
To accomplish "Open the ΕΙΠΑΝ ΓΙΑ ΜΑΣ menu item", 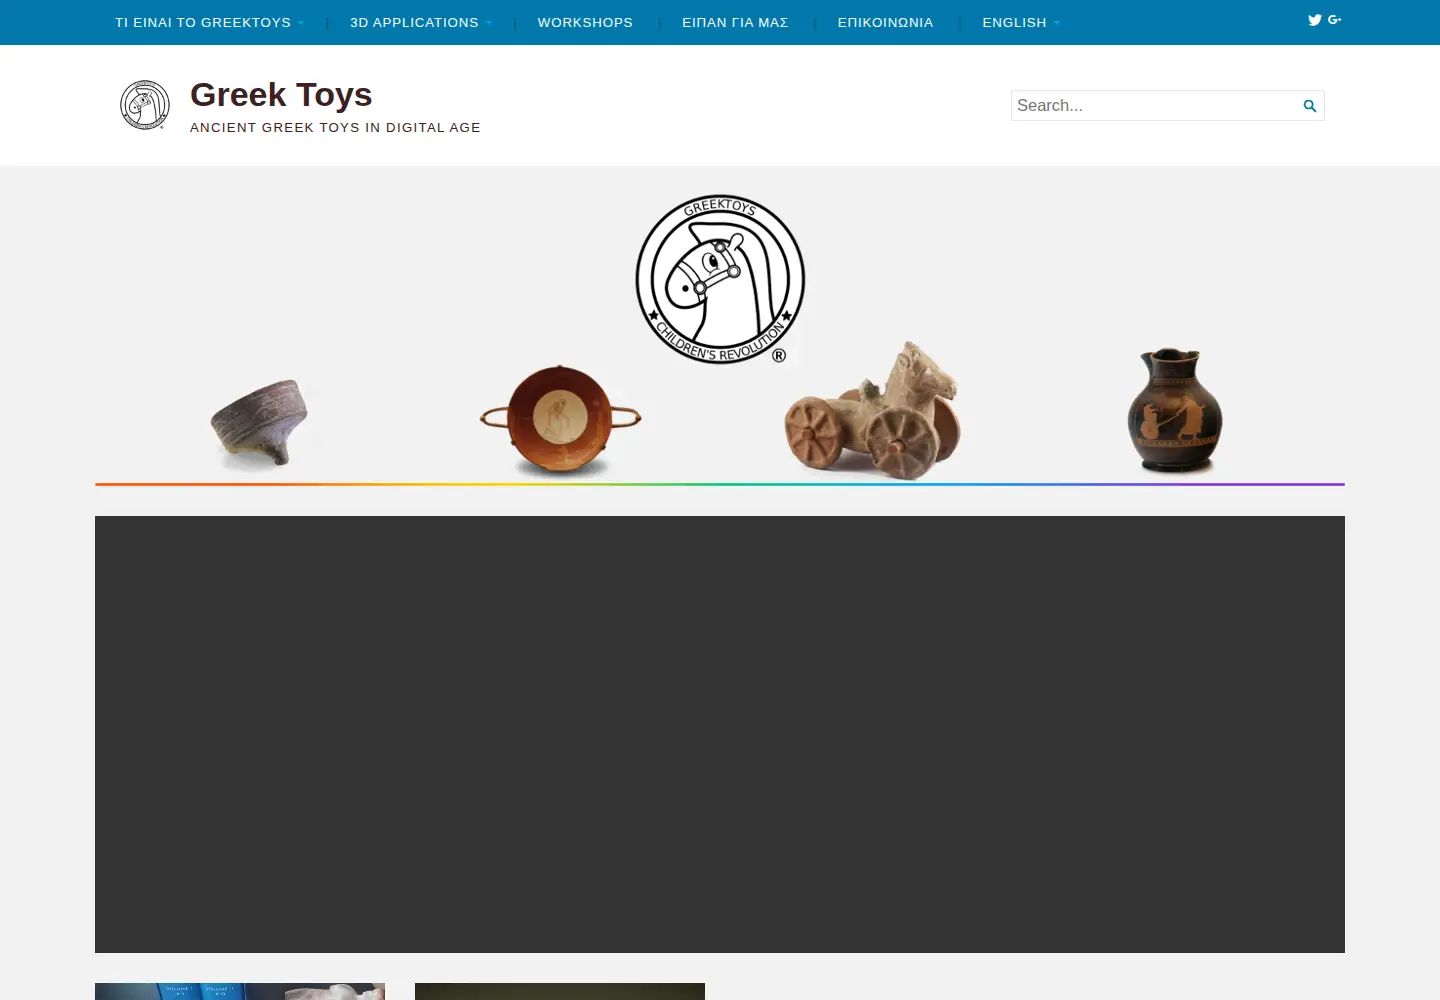I will [735, 22].
